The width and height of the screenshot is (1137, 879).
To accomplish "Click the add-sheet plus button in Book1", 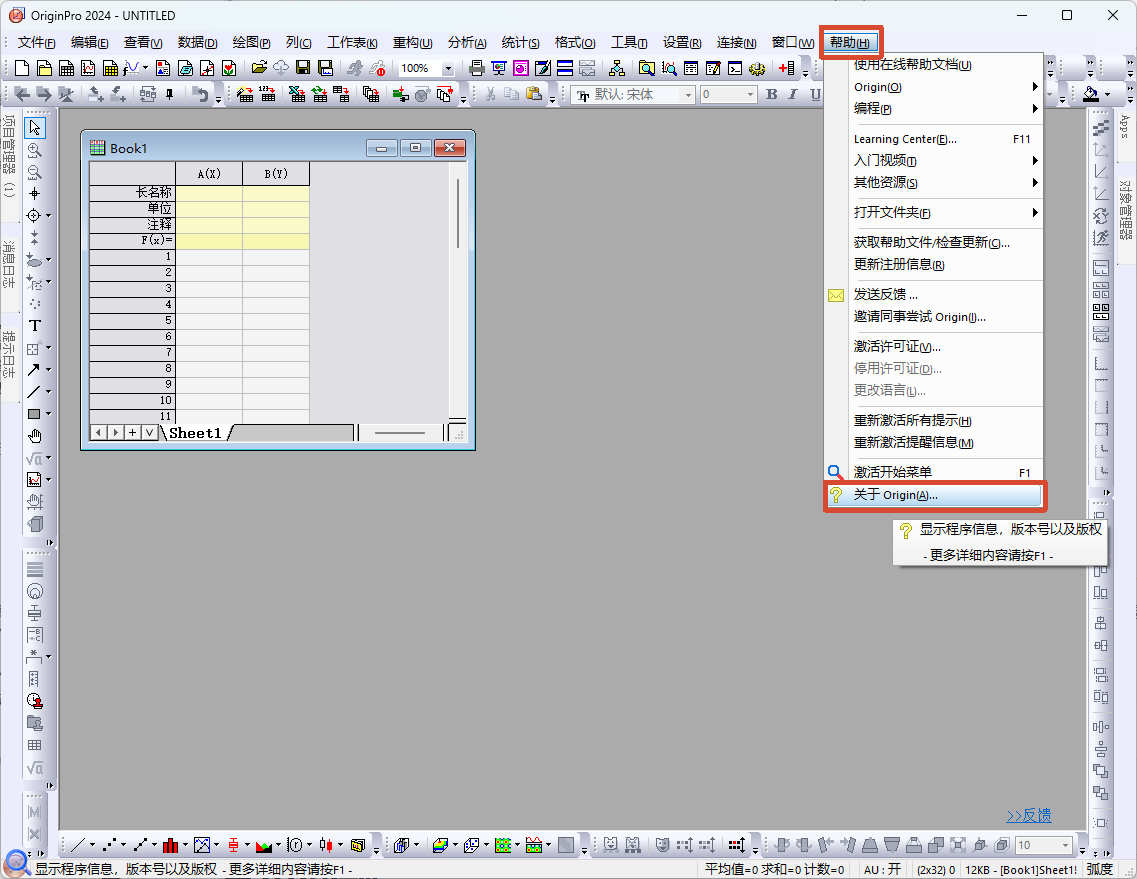I will pos(132,433).
